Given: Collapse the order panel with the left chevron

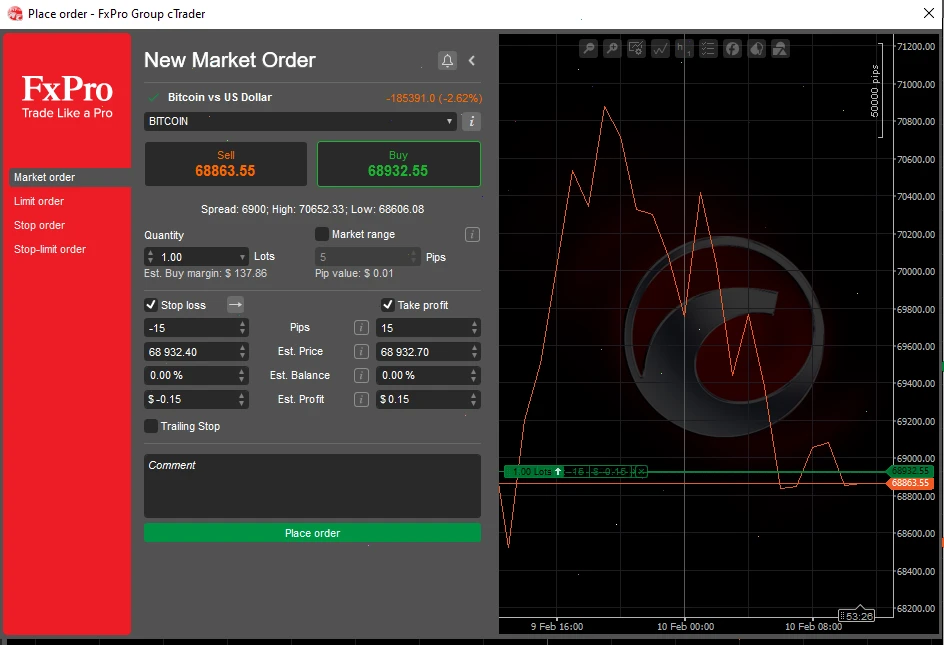Looking at the screenshot, I should pyautogui.click(x=471, y=60).
